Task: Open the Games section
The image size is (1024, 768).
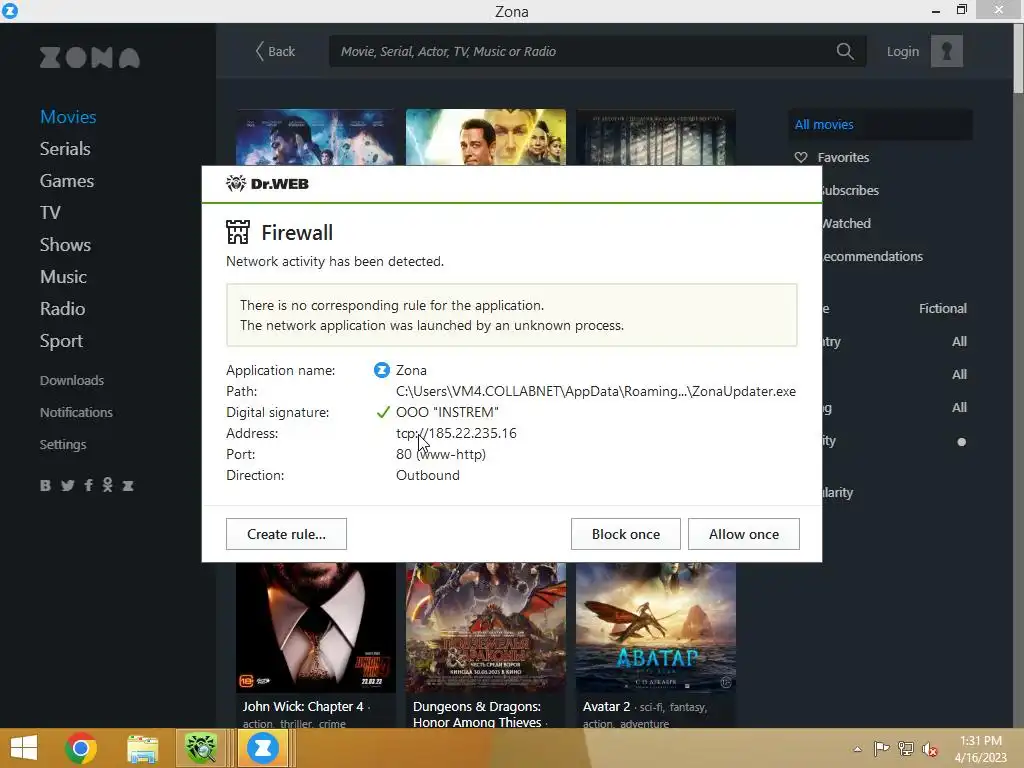Action: point(67,181)
